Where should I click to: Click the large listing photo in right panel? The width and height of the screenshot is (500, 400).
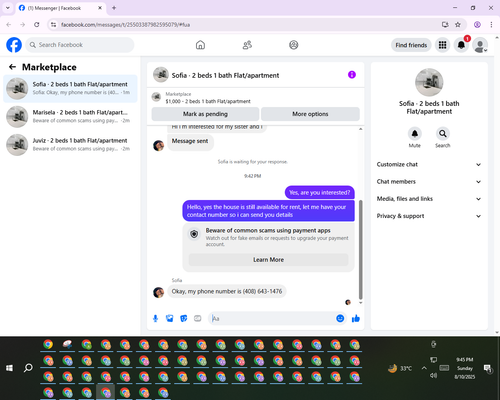(429, 82)
